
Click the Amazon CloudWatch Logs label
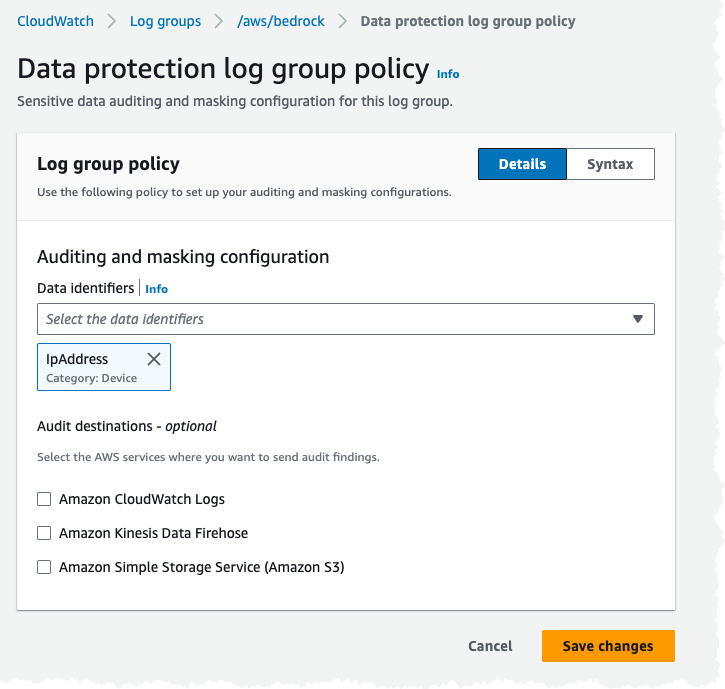coord(142,499)
